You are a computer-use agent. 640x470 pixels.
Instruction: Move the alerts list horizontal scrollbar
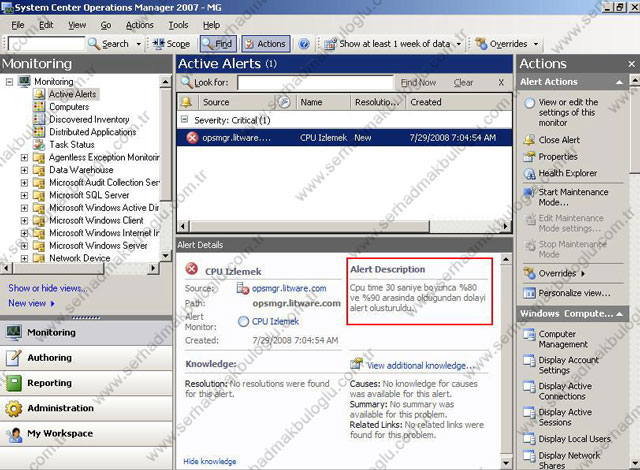309,226
